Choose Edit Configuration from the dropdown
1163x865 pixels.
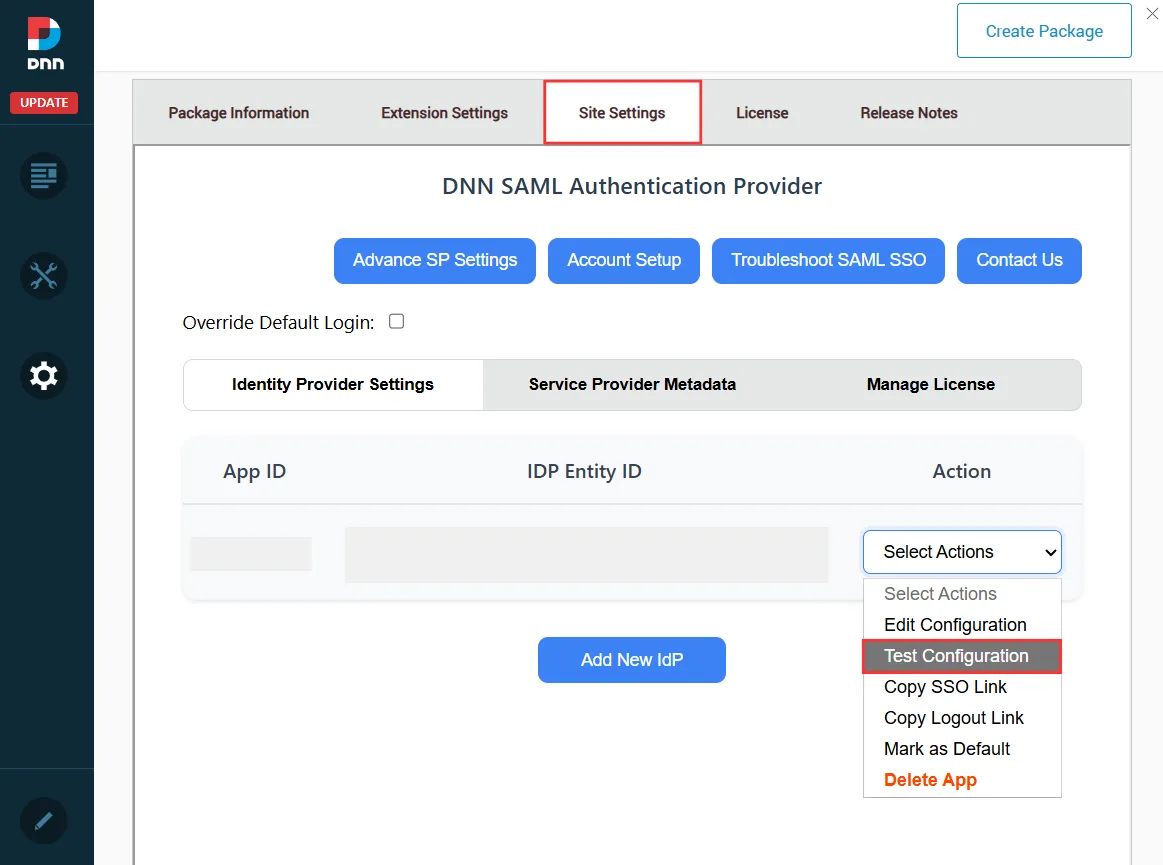962,625
